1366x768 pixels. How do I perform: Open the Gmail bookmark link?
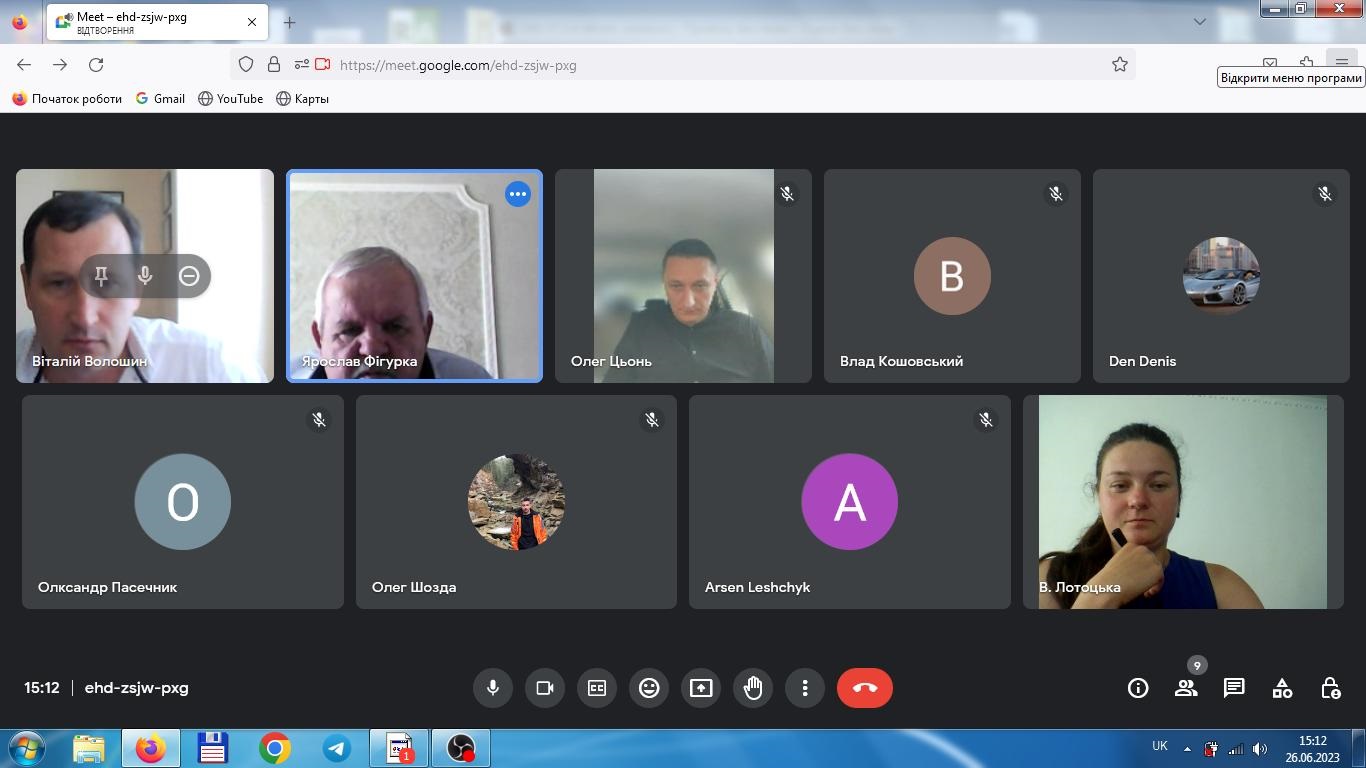coord(161,99)
